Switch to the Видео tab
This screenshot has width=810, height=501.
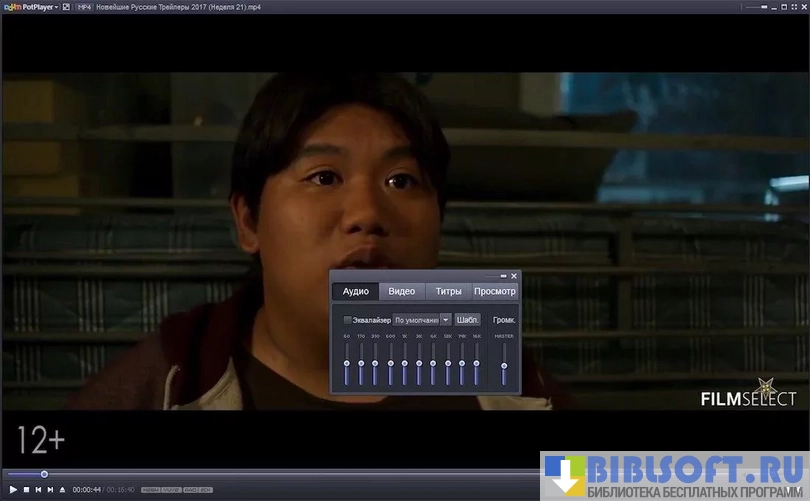coord(401,292)
